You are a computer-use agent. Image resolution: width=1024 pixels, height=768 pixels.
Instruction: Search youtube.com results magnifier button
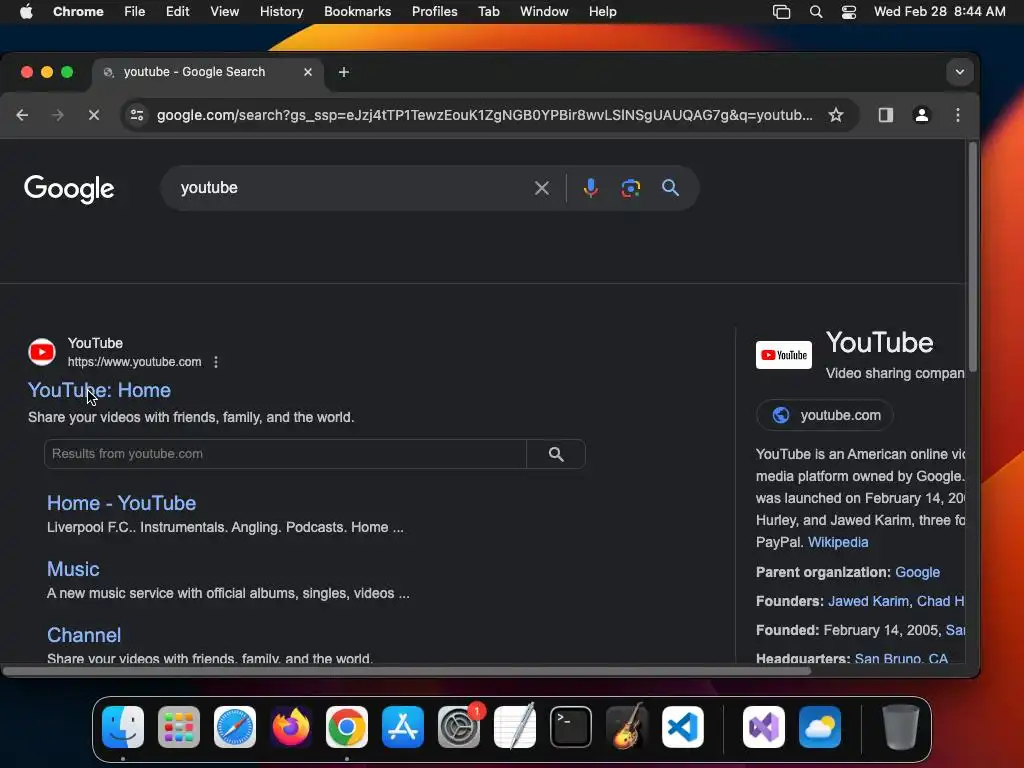(x=556, y=454)
